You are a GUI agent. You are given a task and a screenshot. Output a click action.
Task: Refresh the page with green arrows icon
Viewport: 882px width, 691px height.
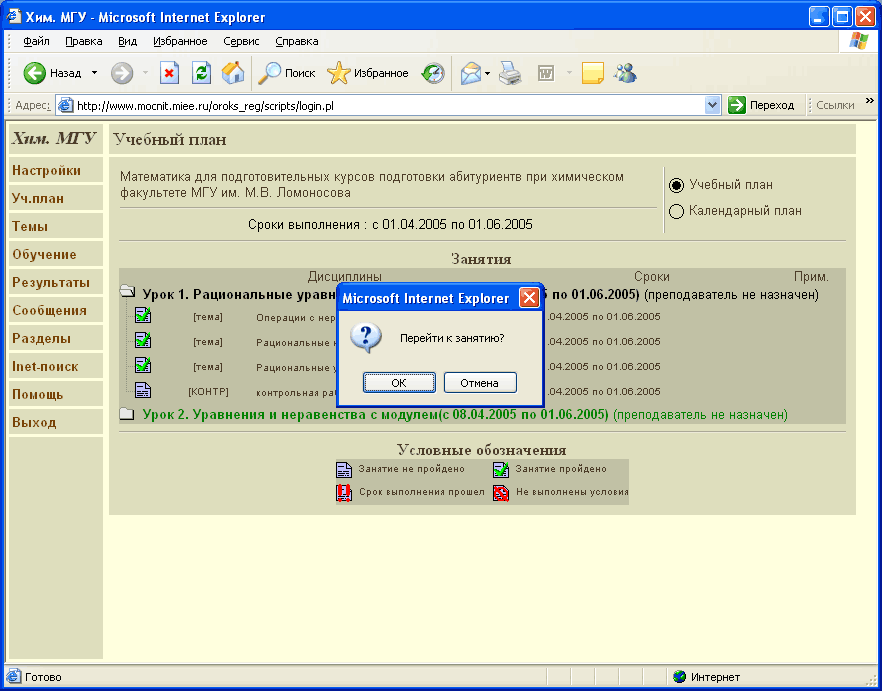point(201,73)
